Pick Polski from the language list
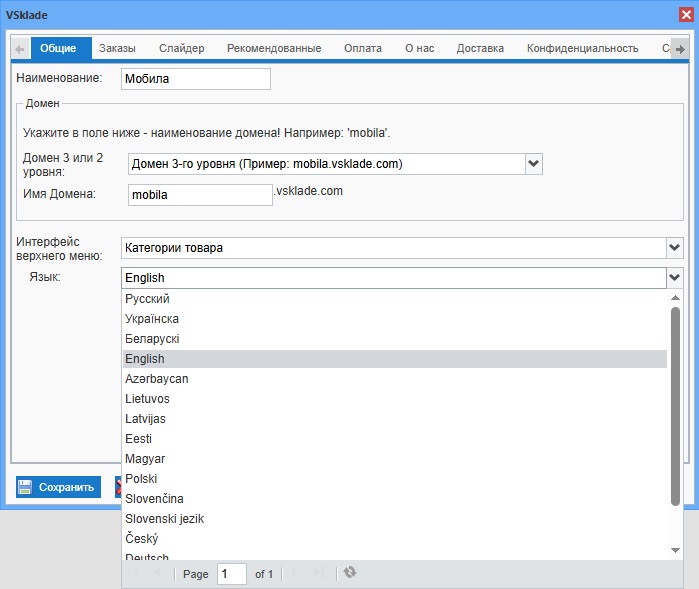The width and height of the screenshot is (699, 589). pos(141,479)
